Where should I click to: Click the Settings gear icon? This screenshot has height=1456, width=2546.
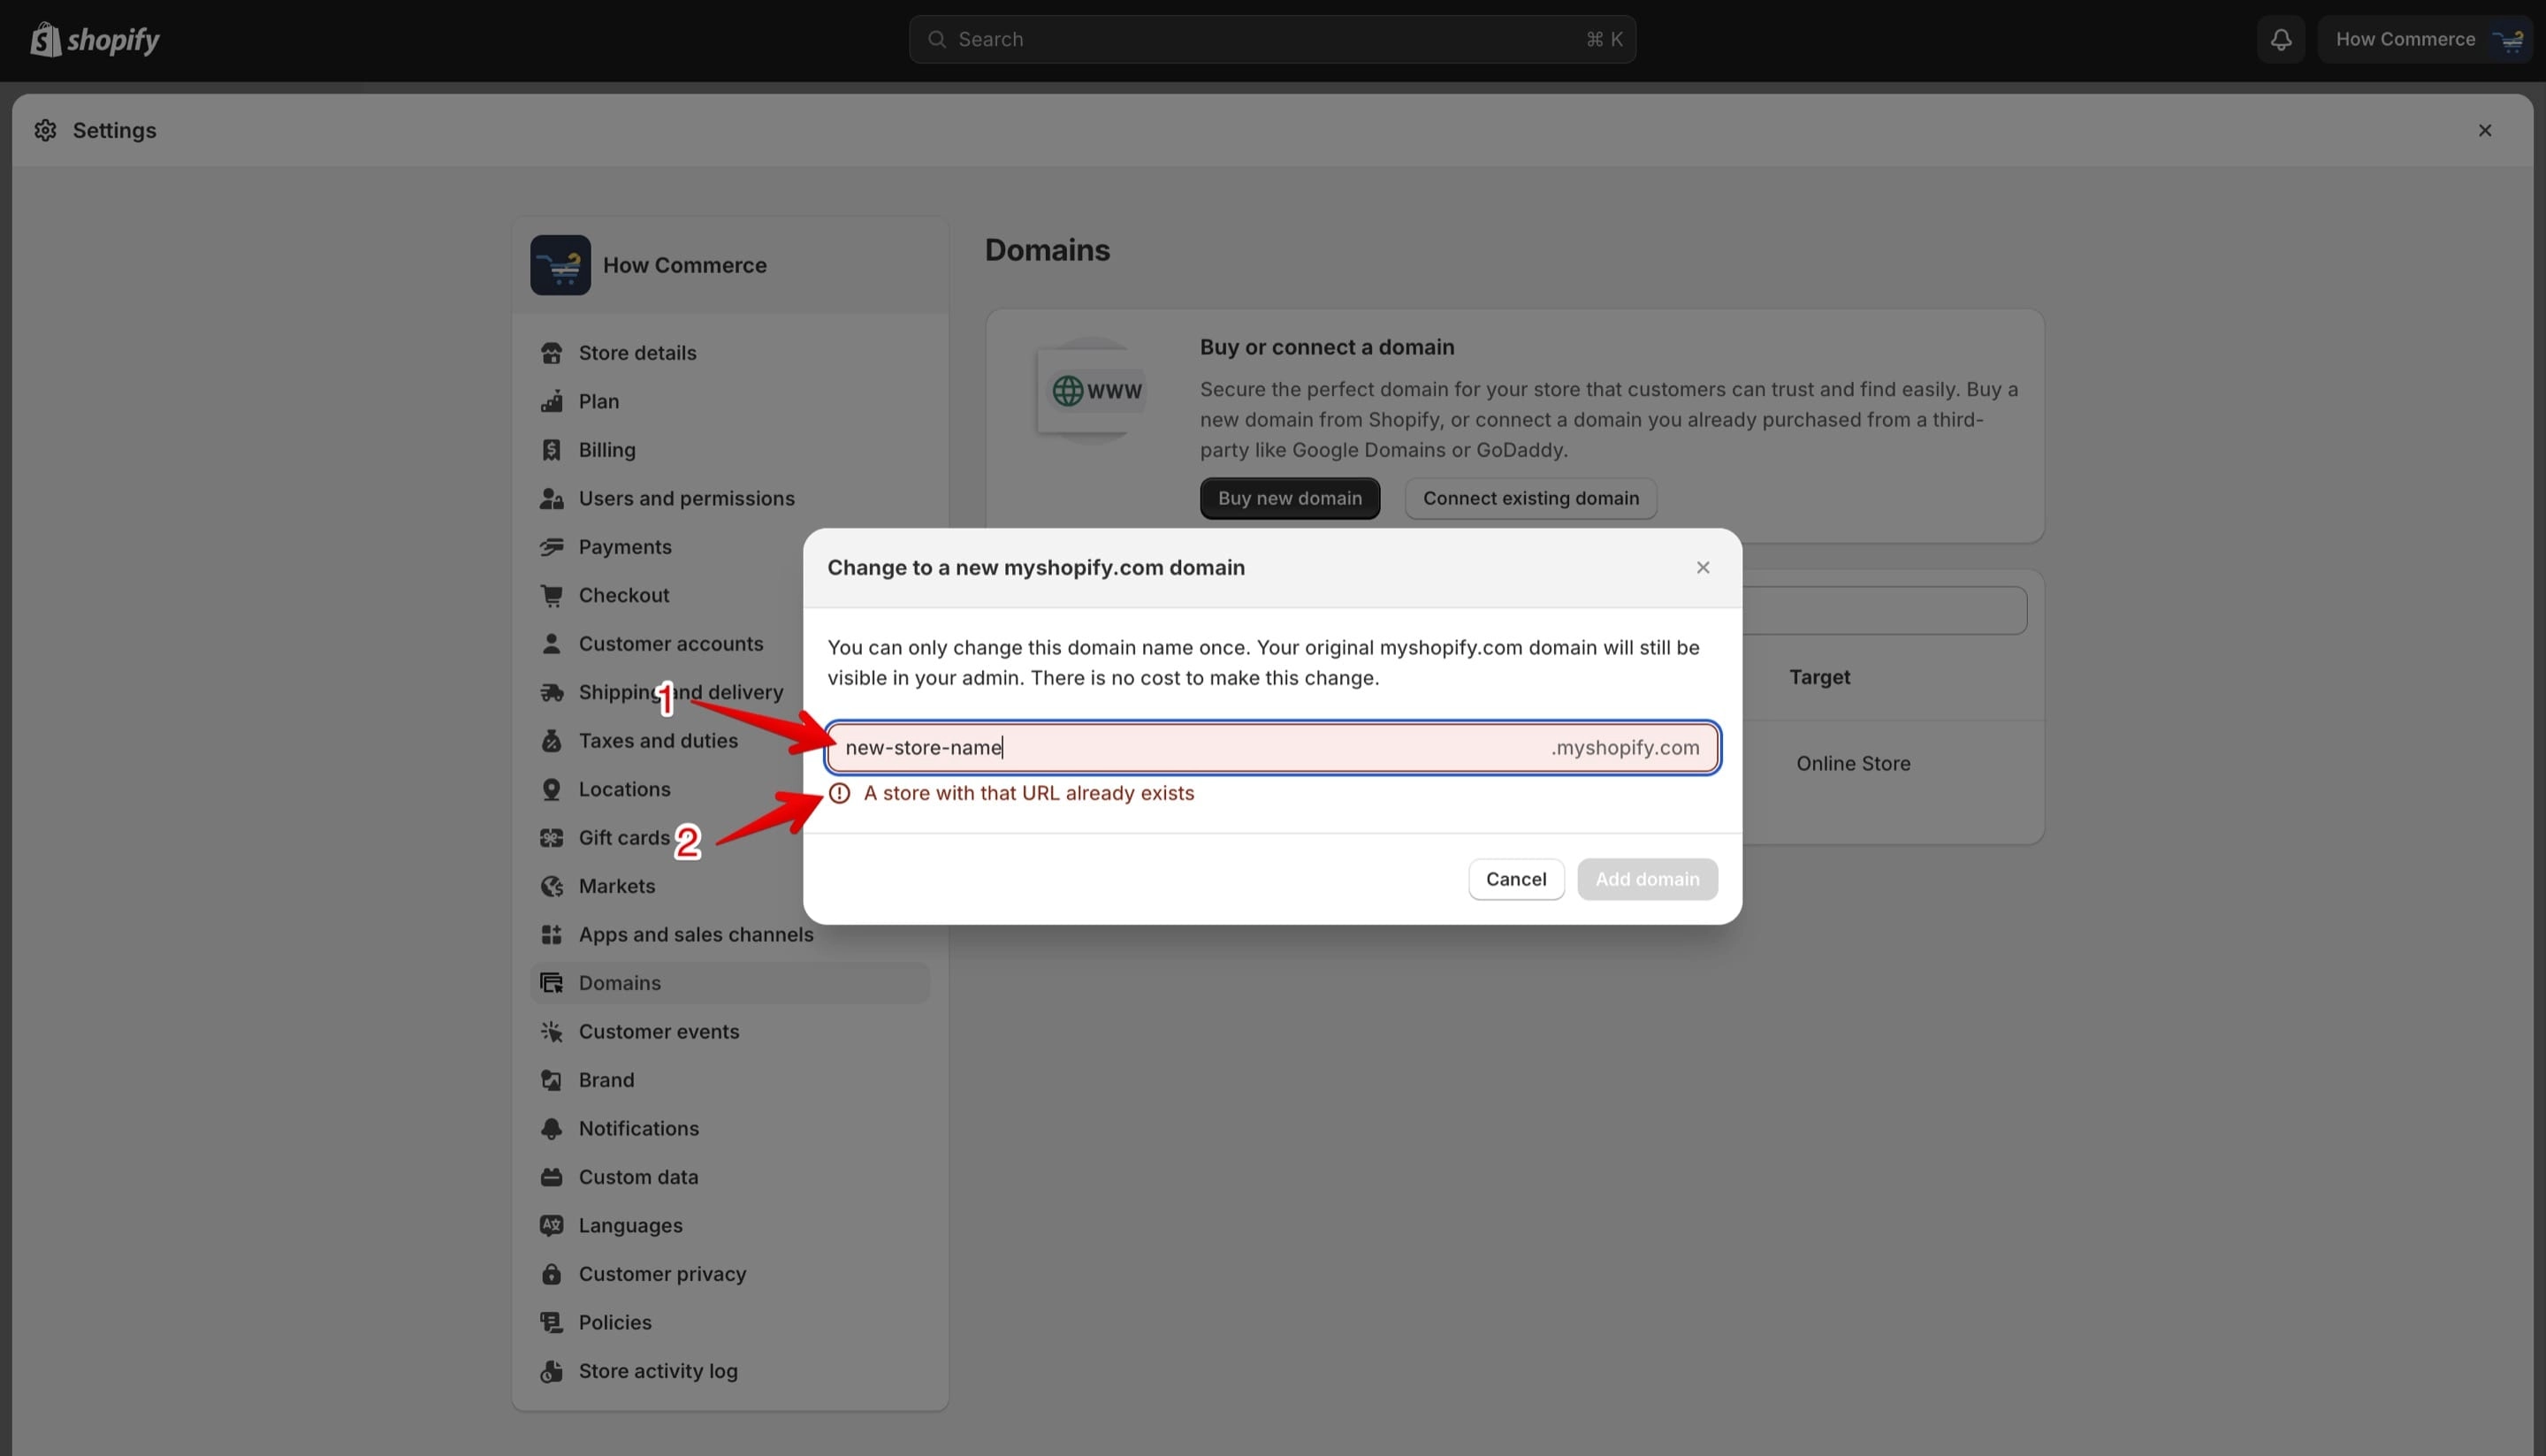click(46, 130)
